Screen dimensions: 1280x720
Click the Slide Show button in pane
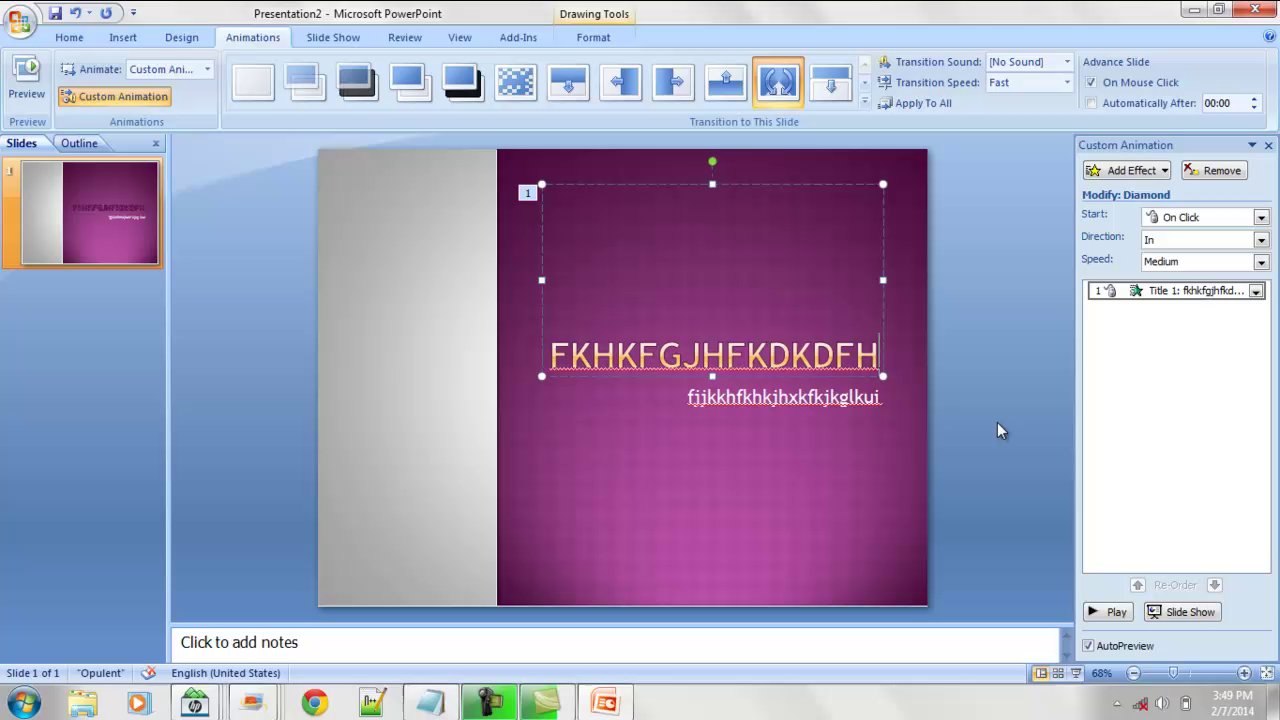pos(1182,612)
